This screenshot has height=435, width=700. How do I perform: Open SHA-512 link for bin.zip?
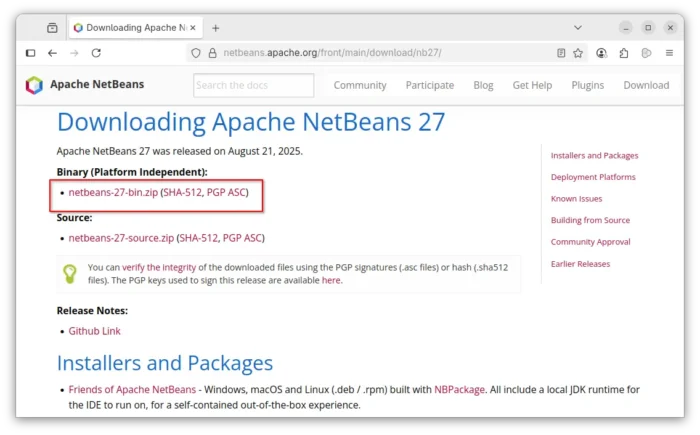pyautogui.click(x=182, y=192)
